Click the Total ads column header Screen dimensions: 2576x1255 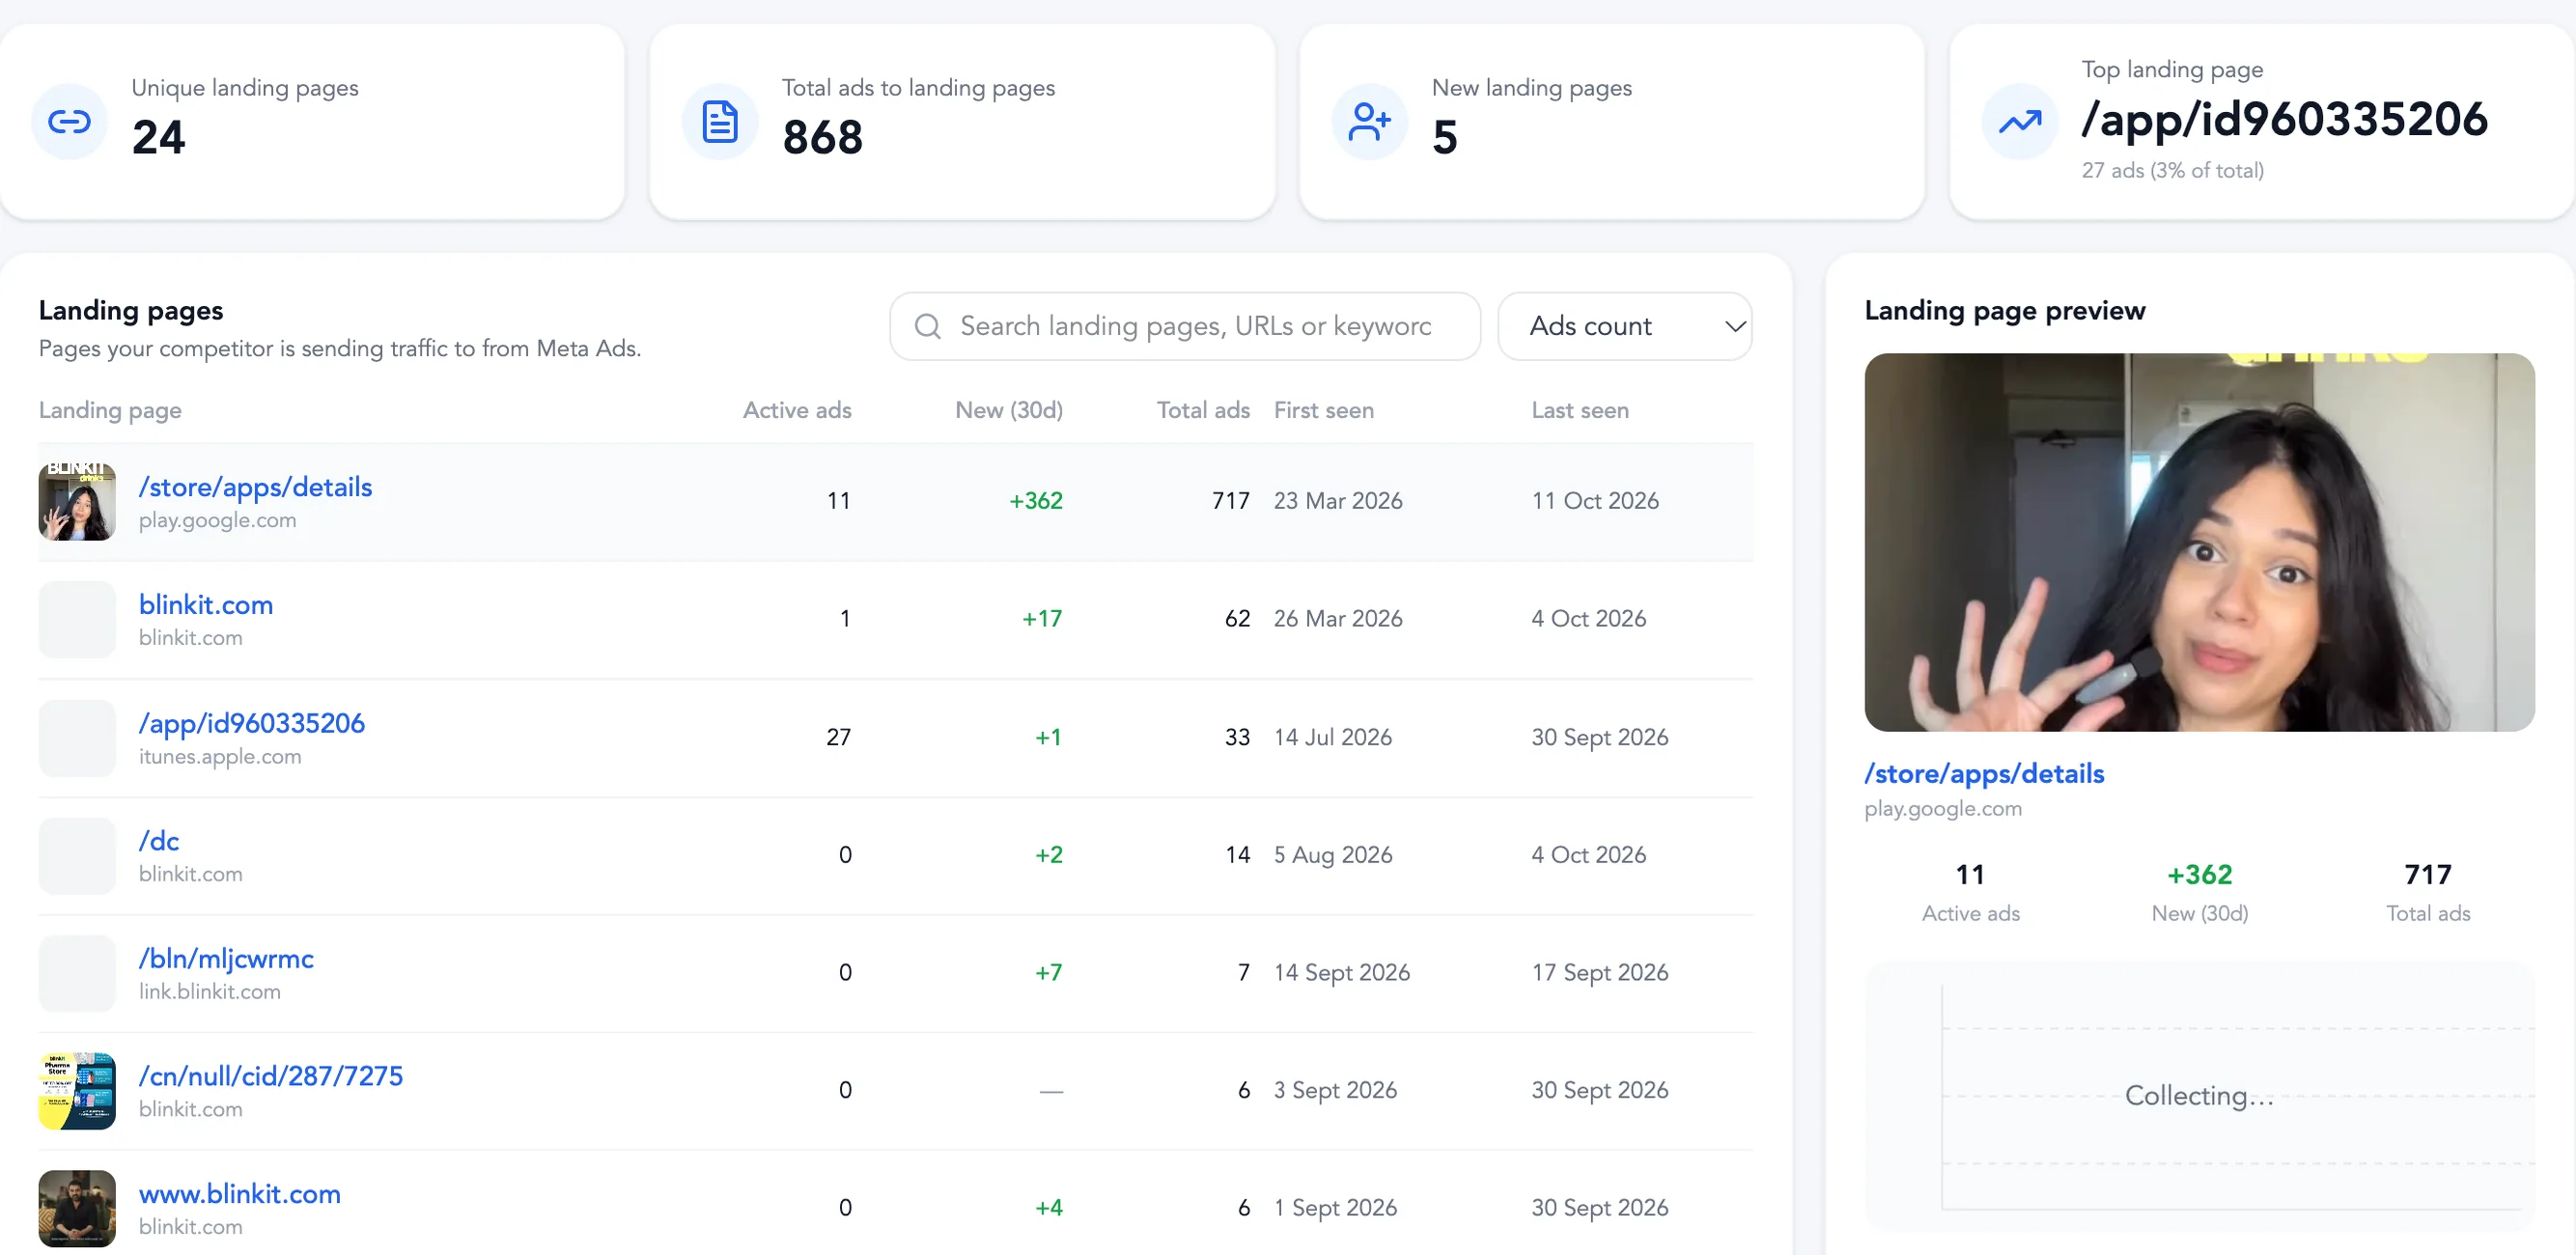click(x=1203, y=411)
